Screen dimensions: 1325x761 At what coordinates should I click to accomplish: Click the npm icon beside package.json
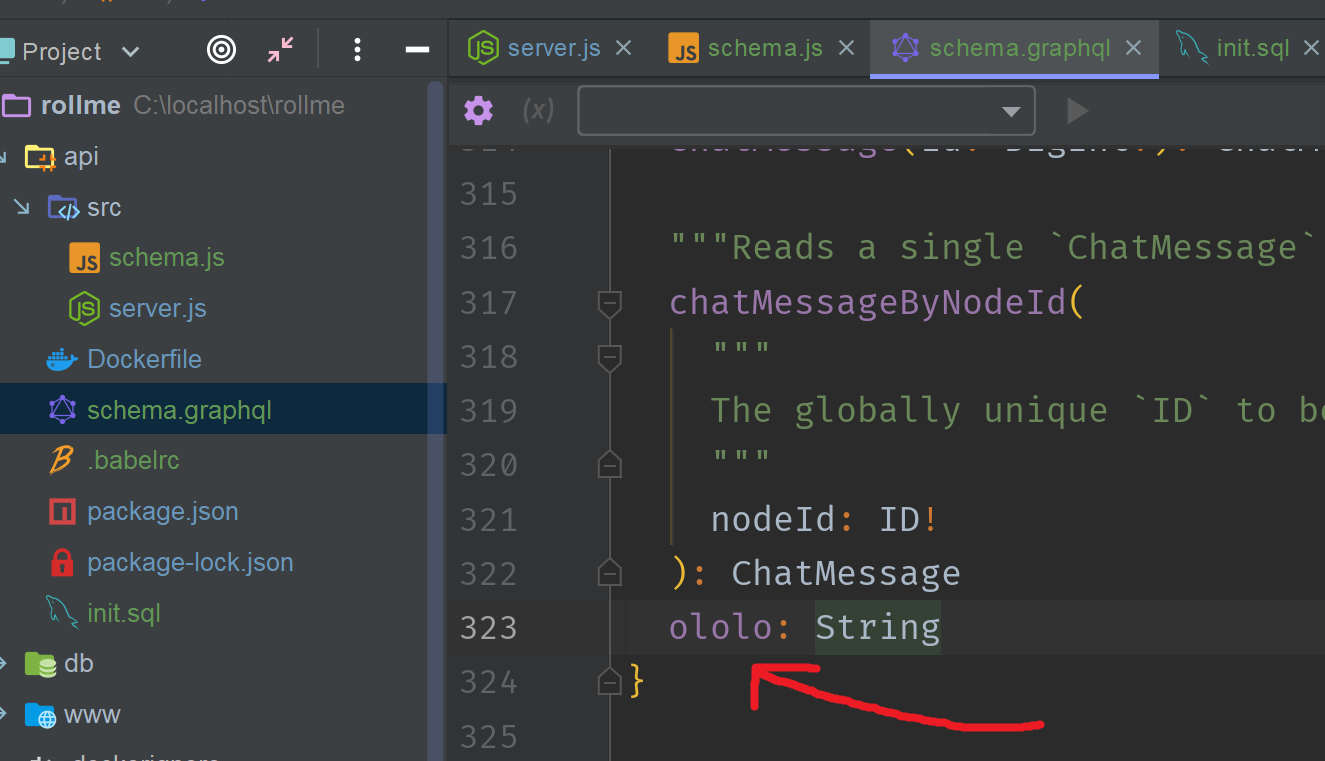(62, 511)
